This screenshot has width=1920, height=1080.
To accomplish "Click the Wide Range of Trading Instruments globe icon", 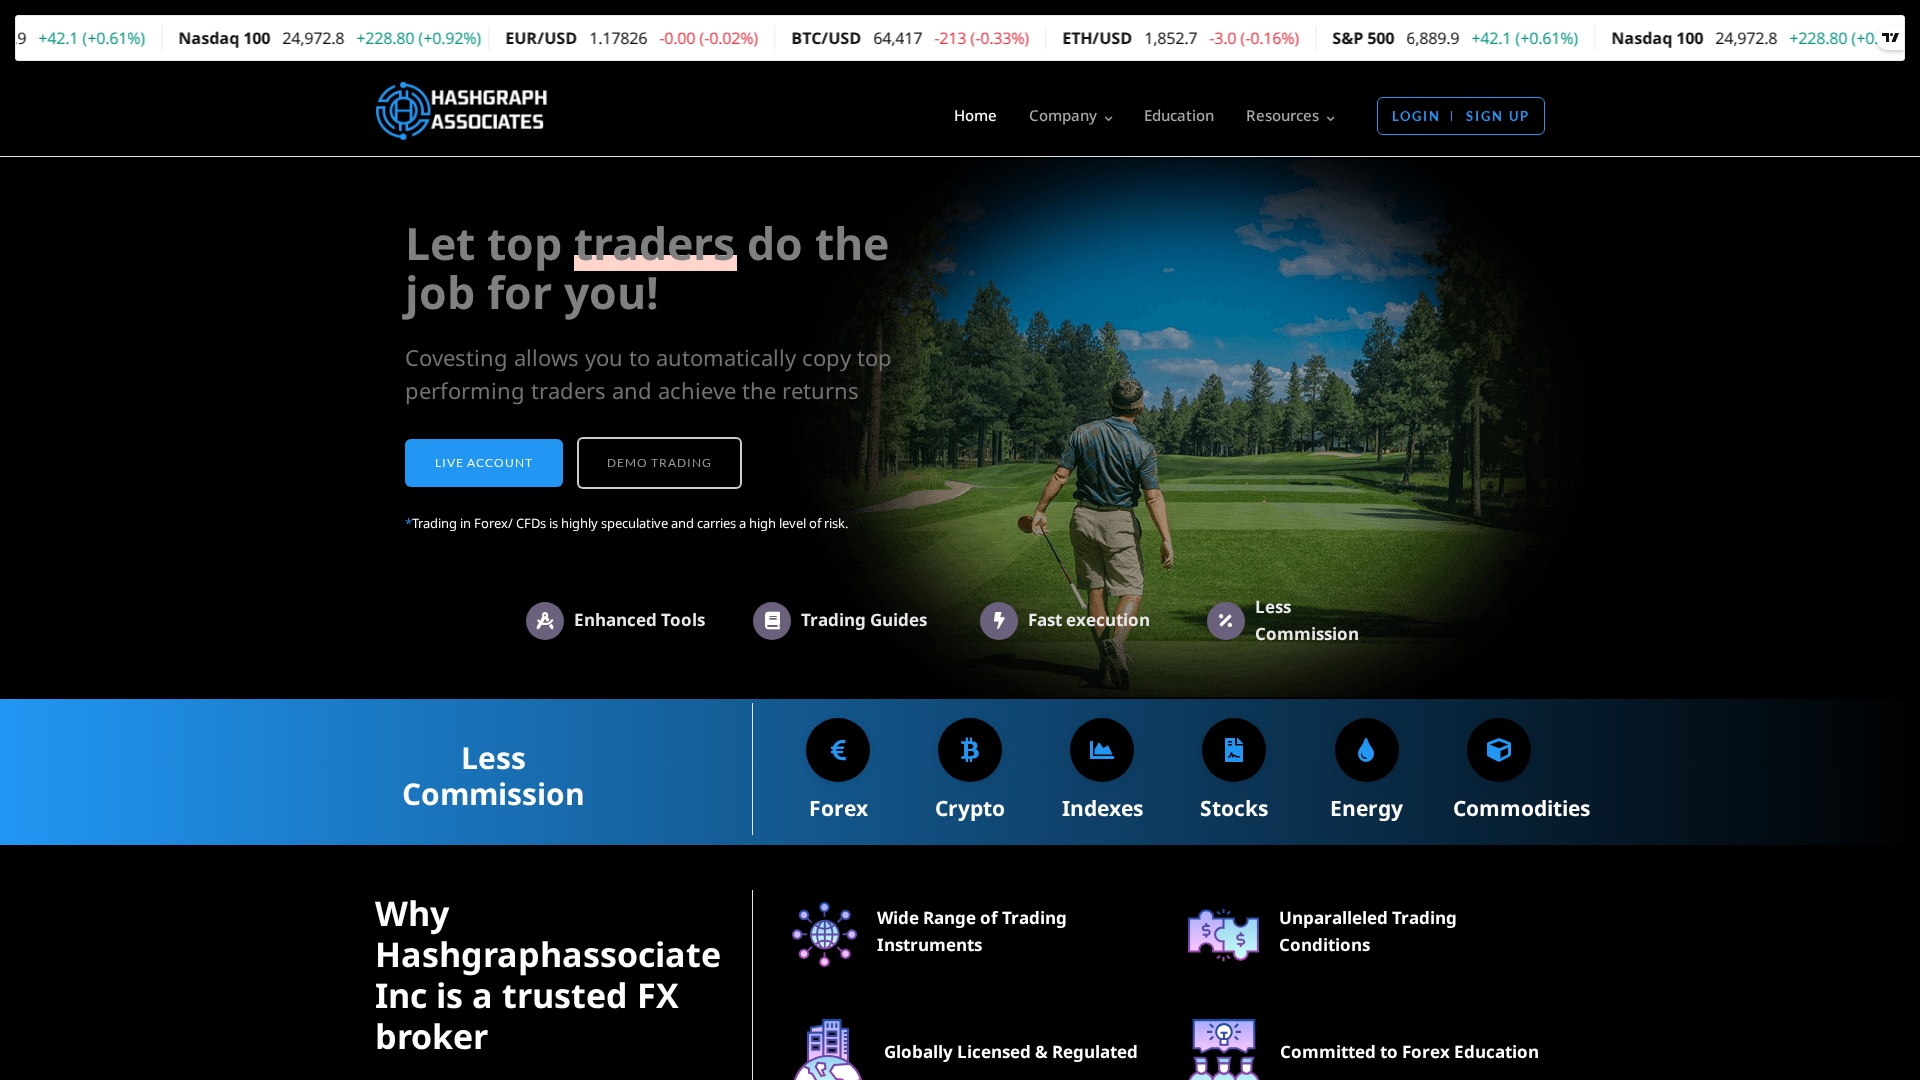I will (824, 933).
